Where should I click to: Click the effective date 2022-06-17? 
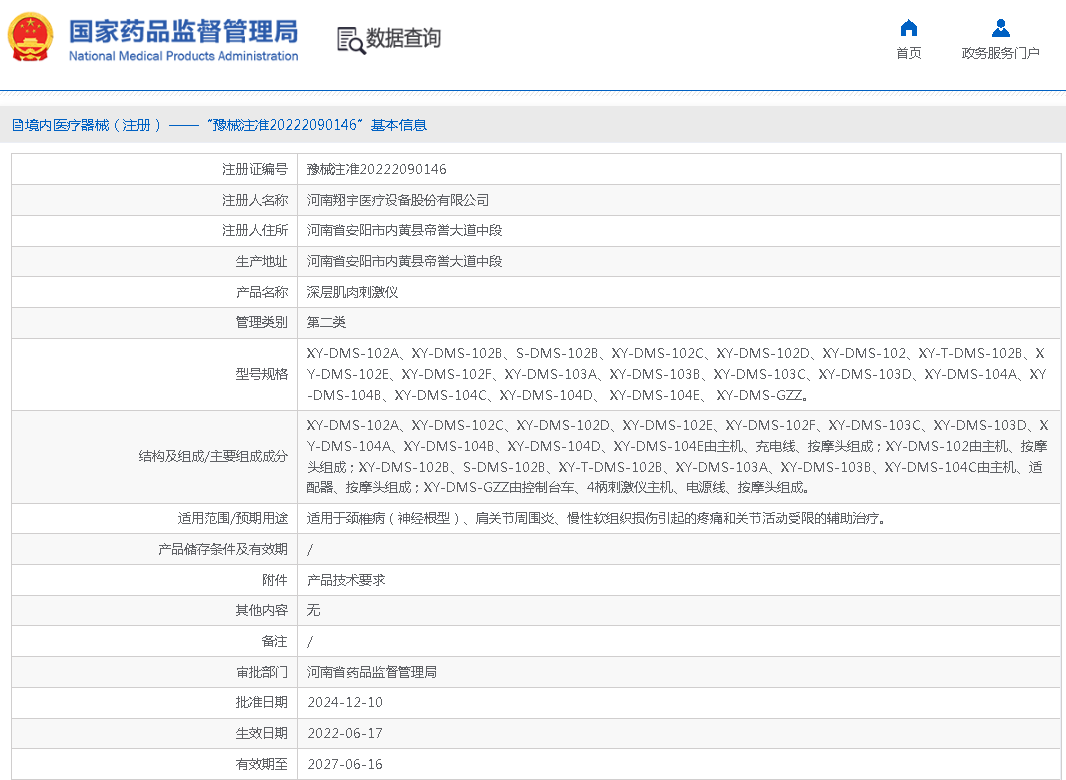(344, 733)
